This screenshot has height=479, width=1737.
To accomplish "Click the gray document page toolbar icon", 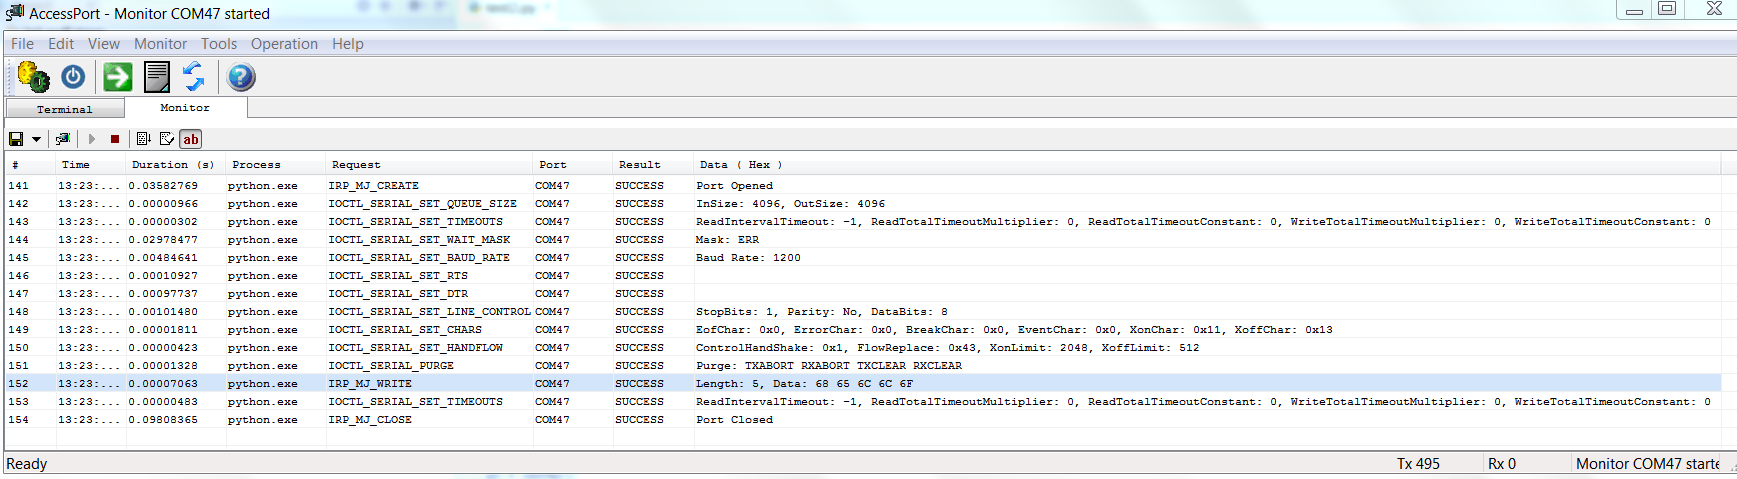I will coord(157,77).
